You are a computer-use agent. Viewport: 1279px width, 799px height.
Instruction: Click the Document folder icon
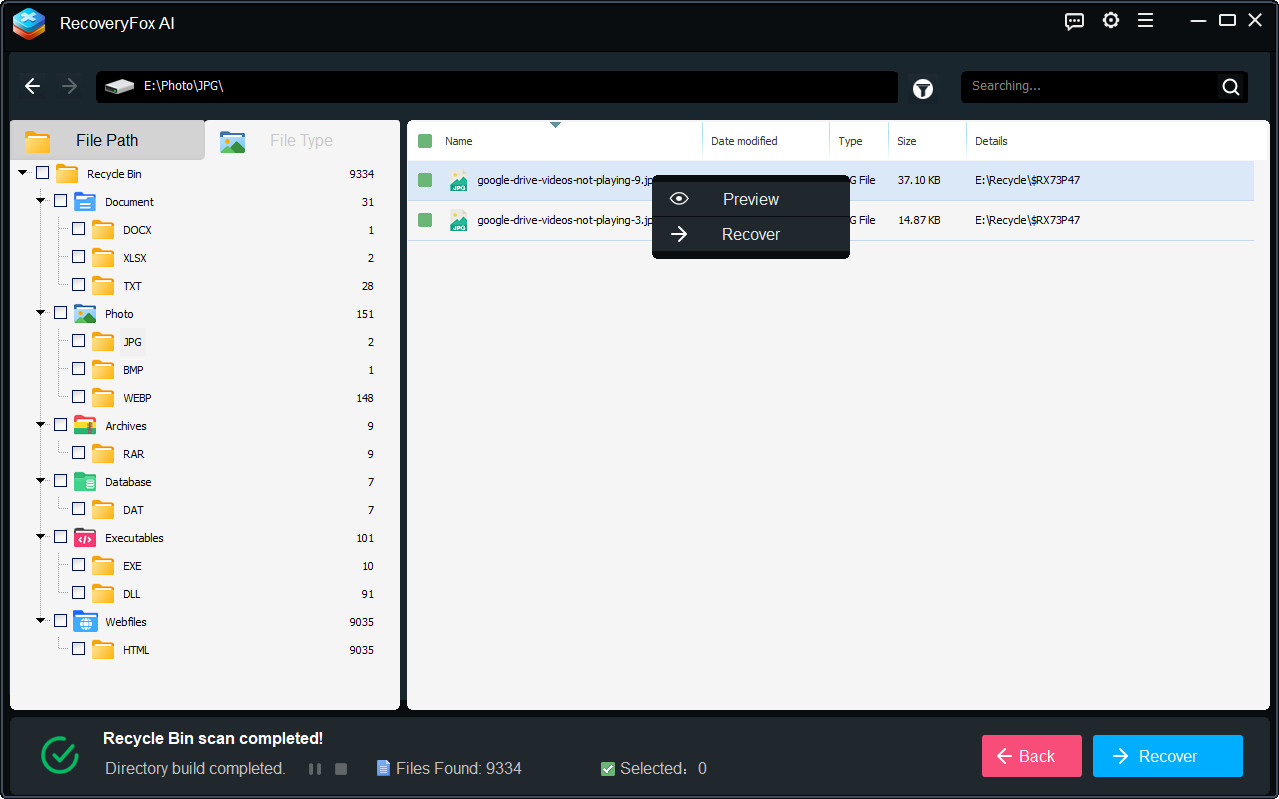click(85, 202)
